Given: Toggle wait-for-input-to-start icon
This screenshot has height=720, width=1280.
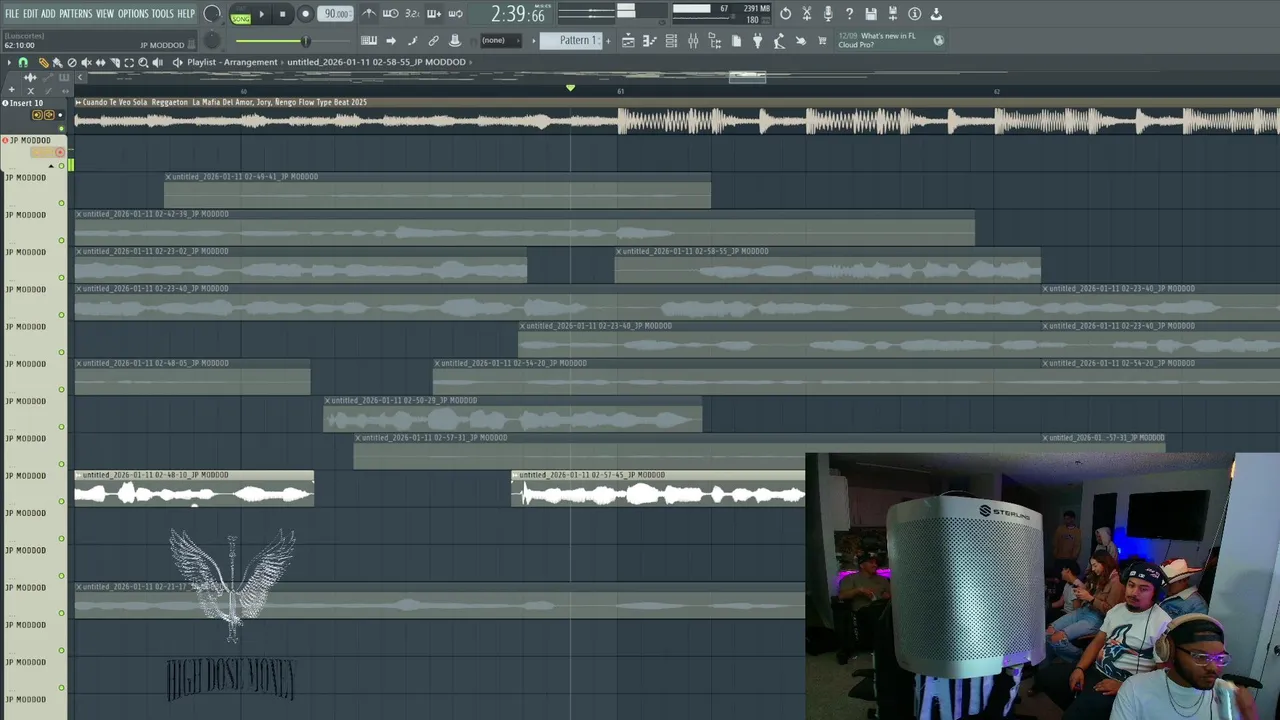Looking at the screenshot, I should (x=391, y=14).
